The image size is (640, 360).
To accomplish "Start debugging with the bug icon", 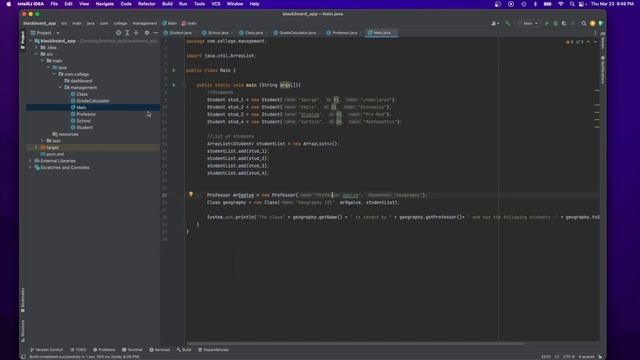I will click(555, 23).
